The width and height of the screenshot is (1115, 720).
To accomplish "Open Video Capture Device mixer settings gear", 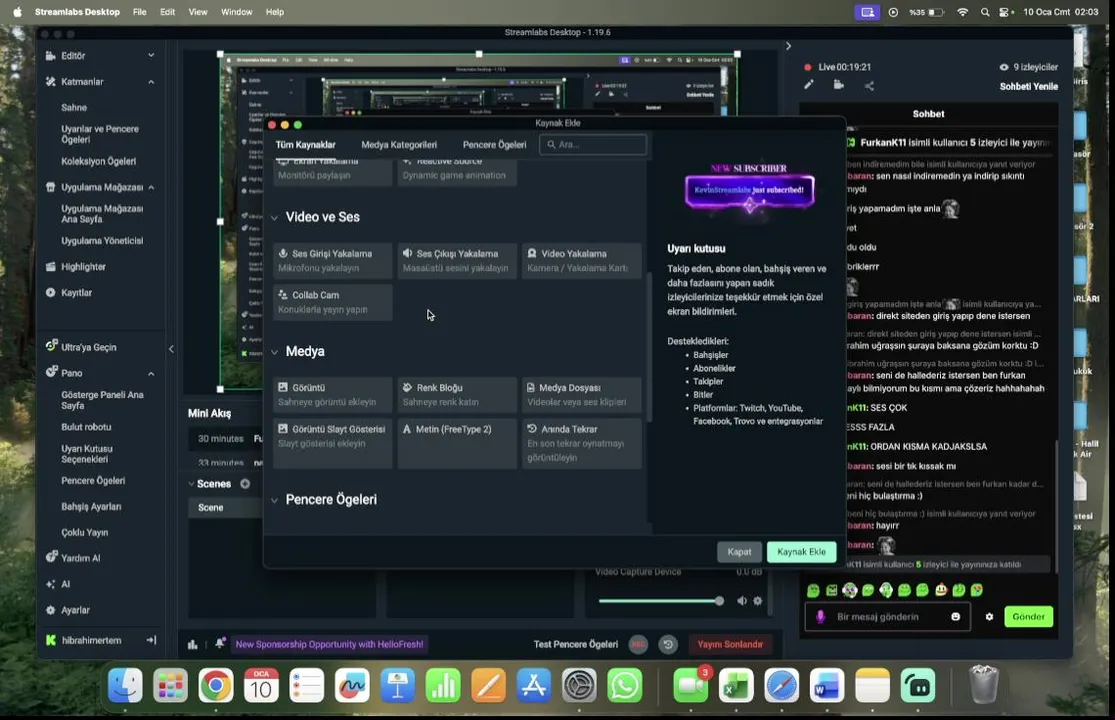I will [x=758, y=601].
